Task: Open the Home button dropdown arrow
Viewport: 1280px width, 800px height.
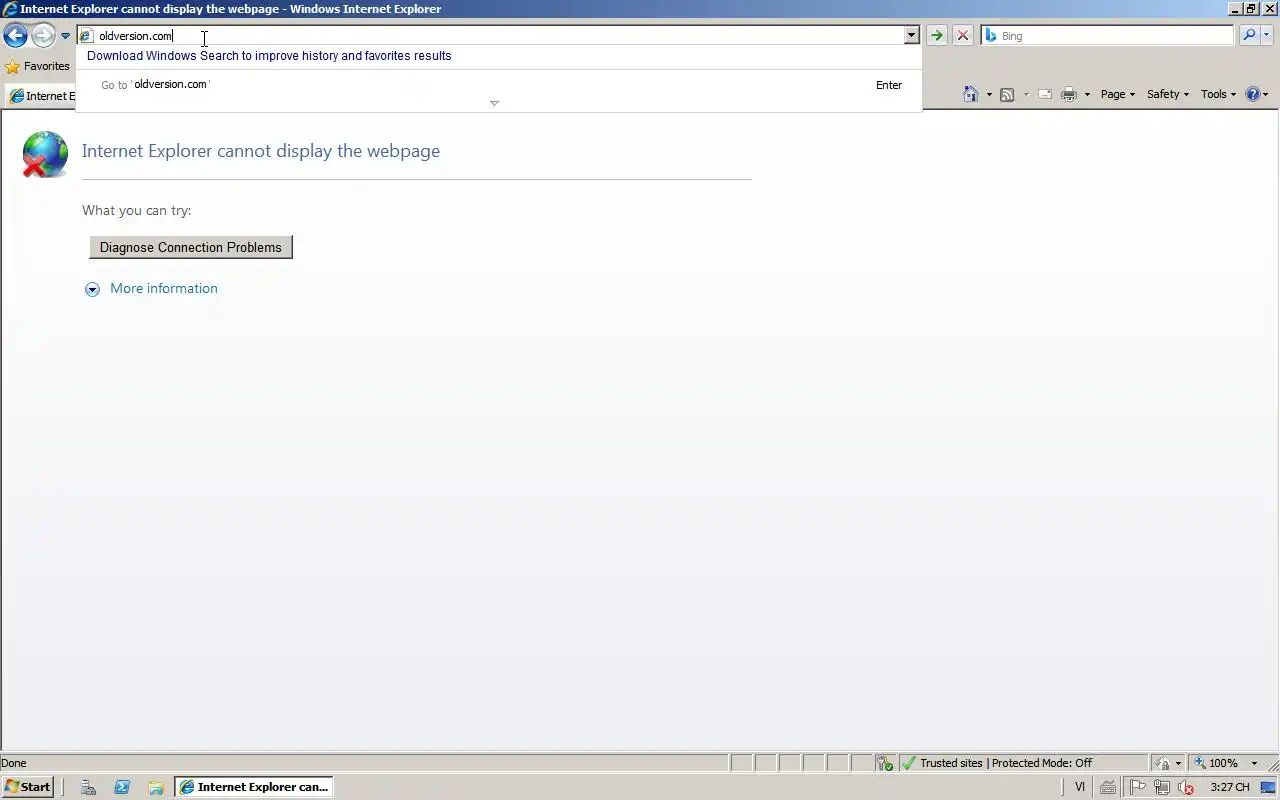Action: 989,95
